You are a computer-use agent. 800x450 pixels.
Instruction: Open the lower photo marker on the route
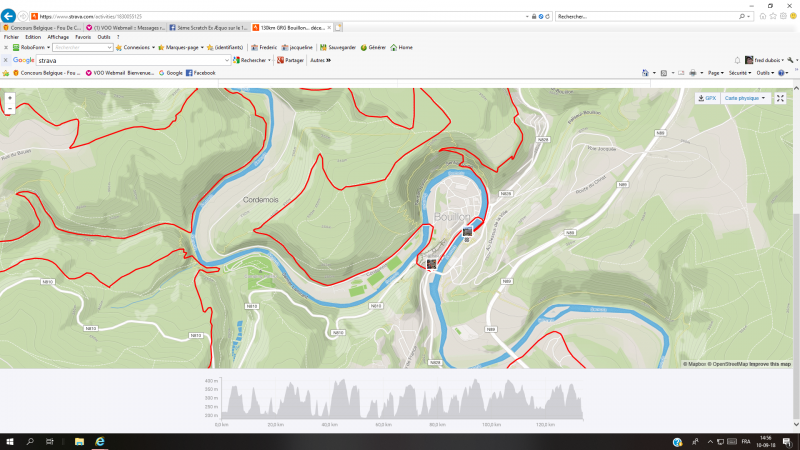(x=432, y=264)
